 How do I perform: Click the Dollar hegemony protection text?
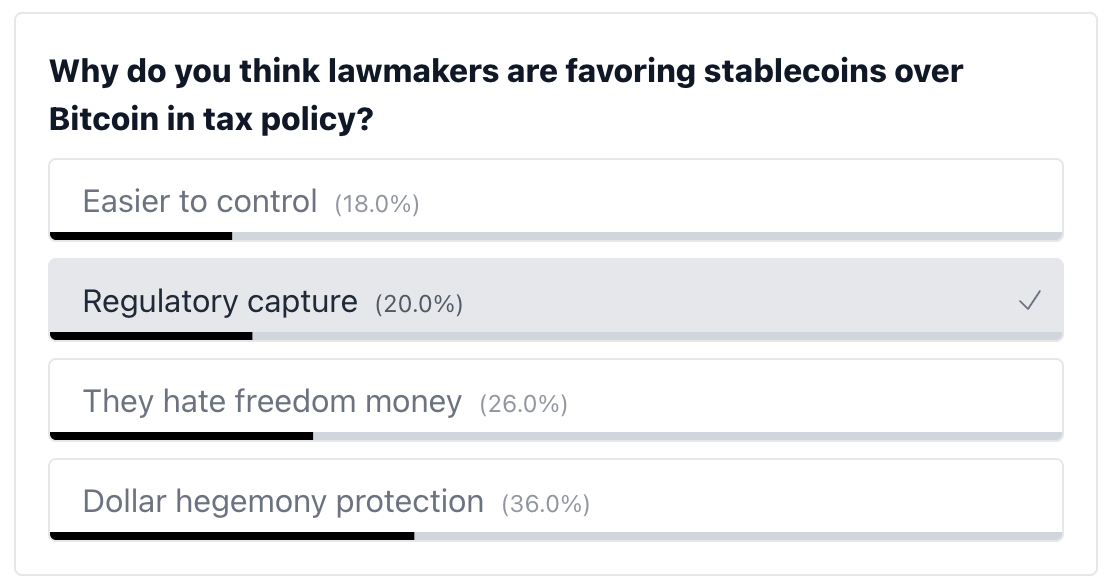tap(282, 501)
